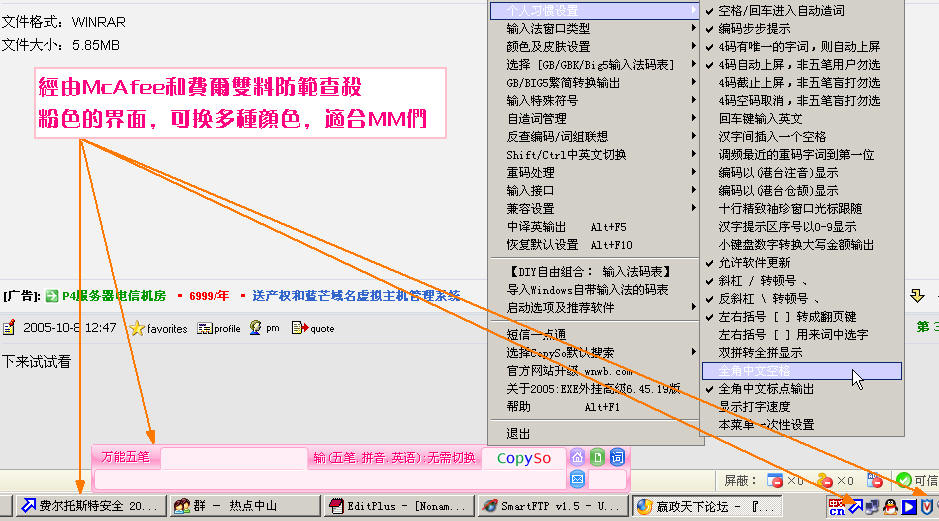Click the QQ penguin tray icon
This screenshot has width=939, height=521.
[890, 507]
